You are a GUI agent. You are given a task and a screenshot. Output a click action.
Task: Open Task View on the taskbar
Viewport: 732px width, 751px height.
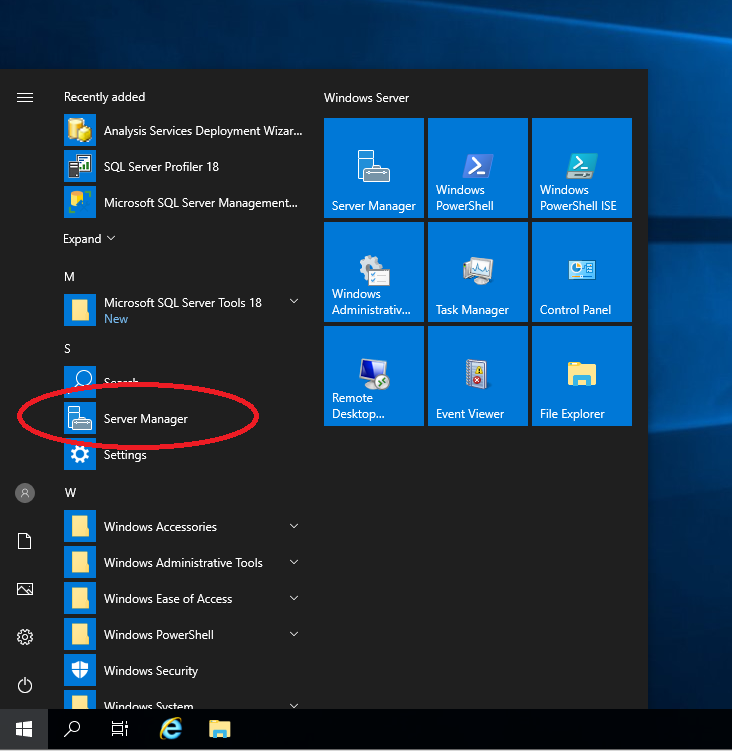(x=120, y=729)
